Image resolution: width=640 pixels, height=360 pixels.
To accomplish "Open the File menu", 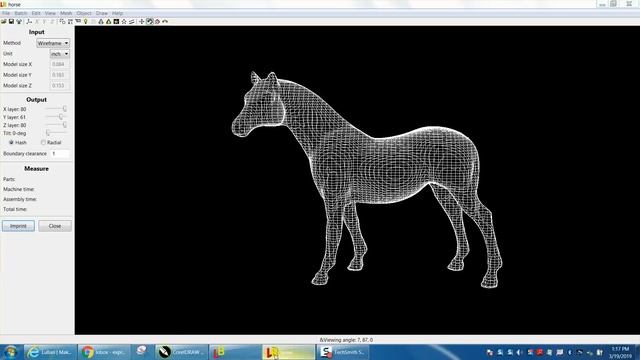I will click(x=6, y=13).
